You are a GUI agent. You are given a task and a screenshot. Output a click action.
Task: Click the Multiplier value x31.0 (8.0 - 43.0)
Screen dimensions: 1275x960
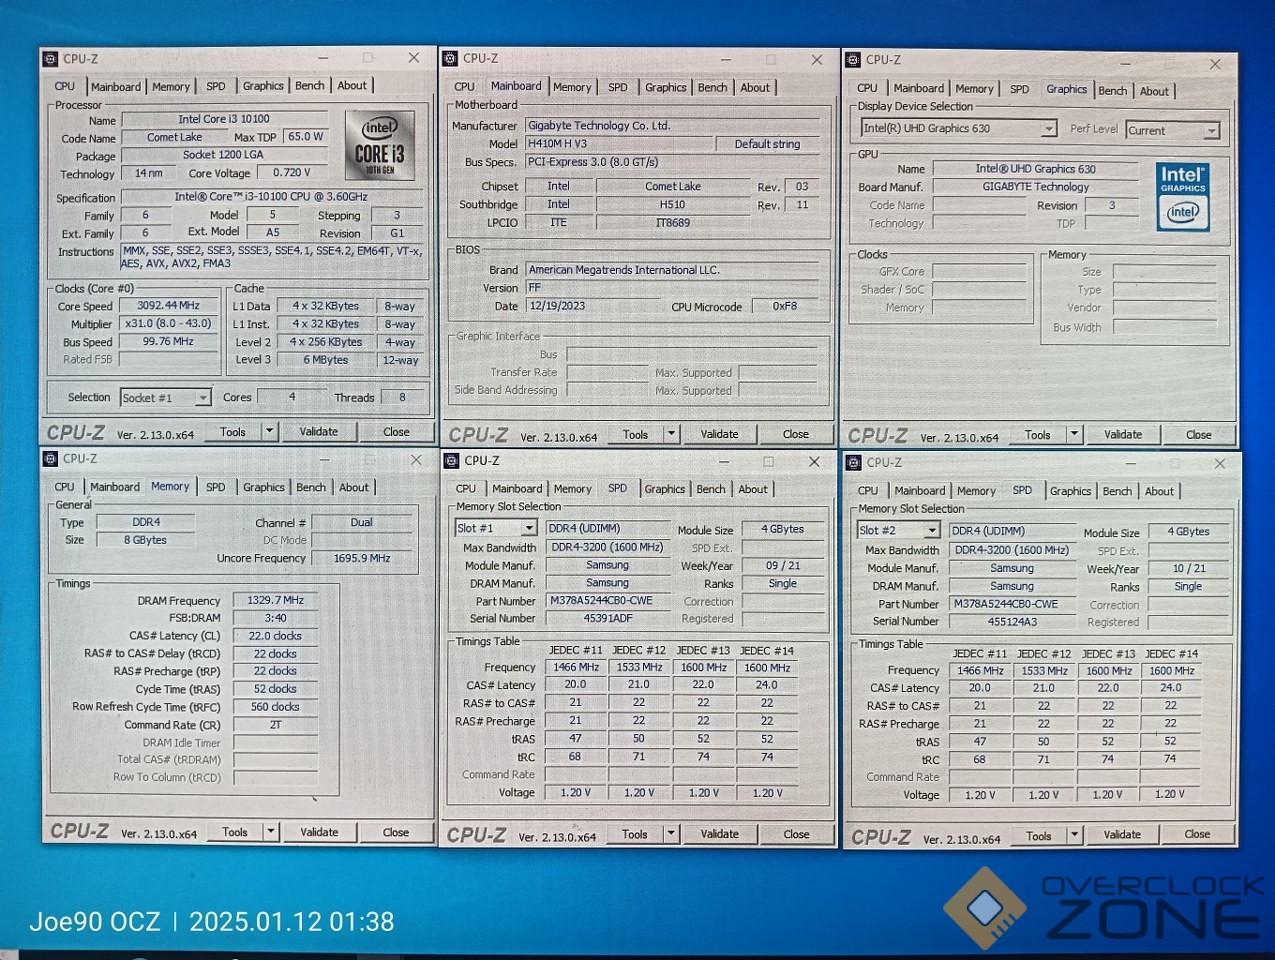pyautogui.click(x=169, y=324)
